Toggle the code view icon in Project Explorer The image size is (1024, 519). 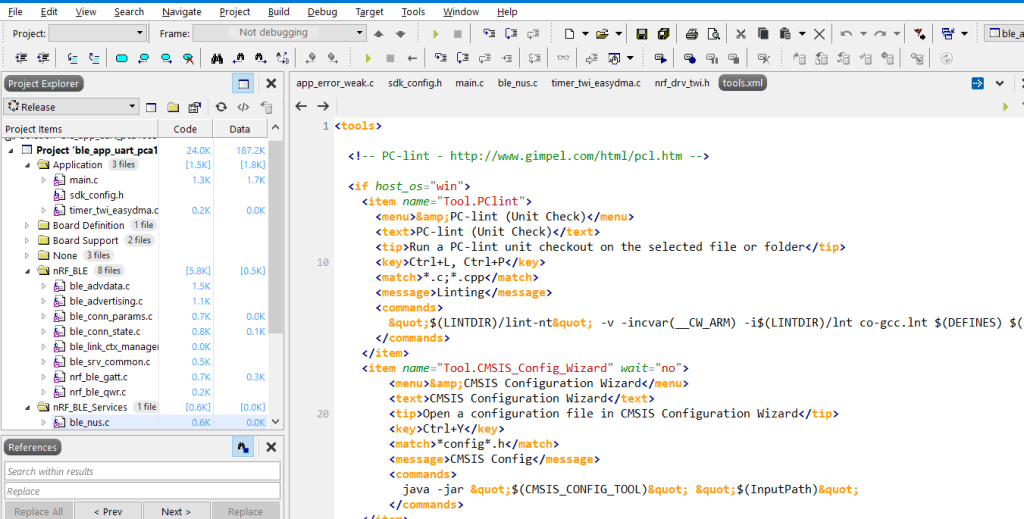[243, 107]
